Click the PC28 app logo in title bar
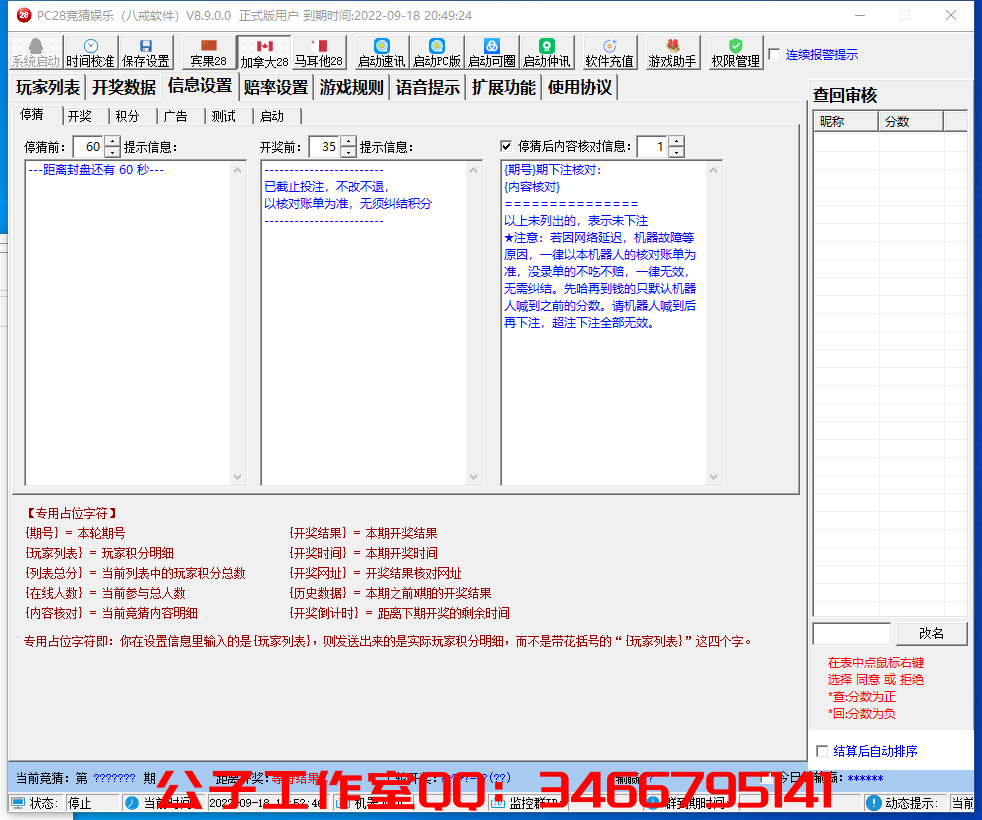The height and width of the screenshot is (820, 982). click(24, 15)
